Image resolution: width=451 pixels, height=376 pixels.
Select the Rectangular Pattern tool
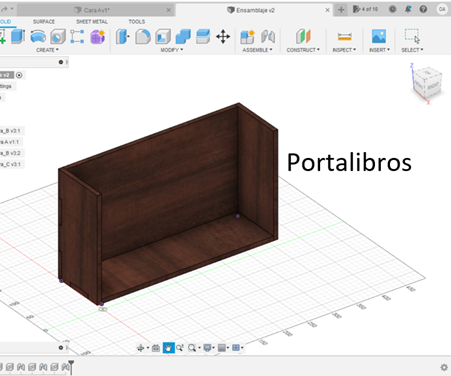click(x=77, y=36)
